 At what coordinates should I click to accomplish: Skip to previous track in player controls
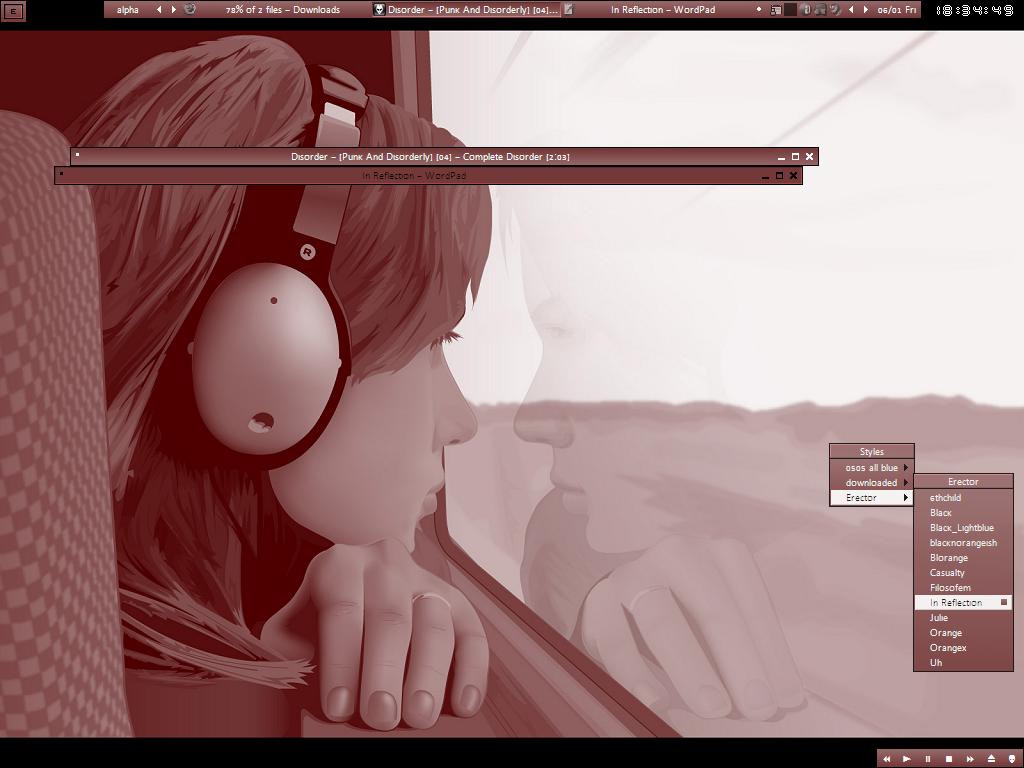click(x=886, y=759)
